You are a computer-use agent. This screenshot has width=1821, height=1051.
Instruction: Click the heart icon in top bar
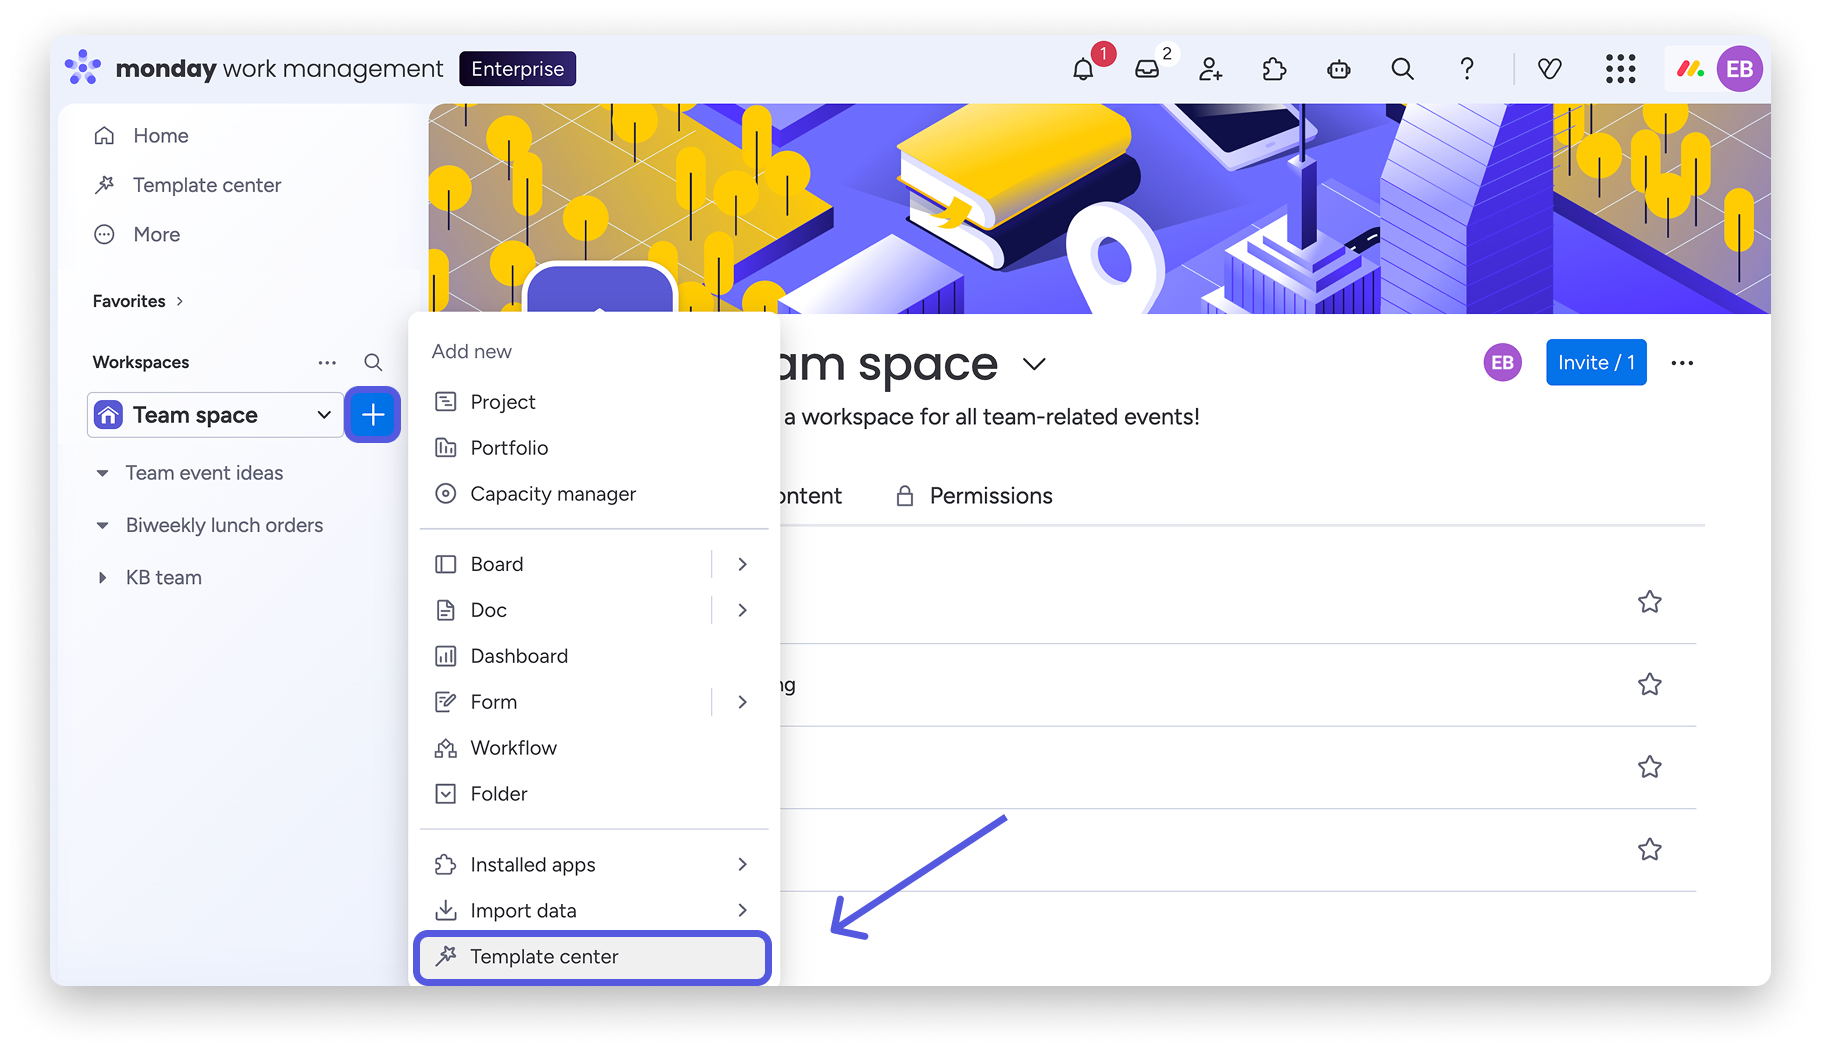pos(1550,69)
